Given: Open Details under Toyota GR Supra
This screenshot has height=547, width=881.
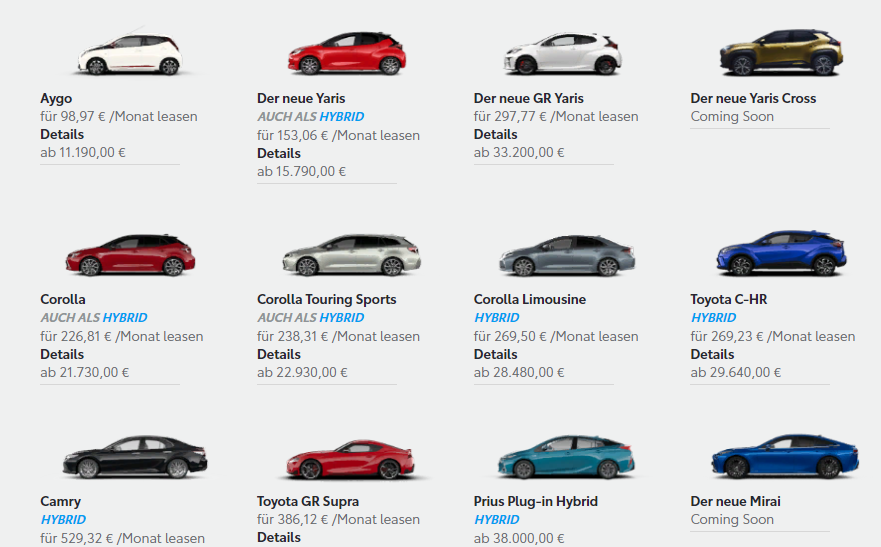Looking at the screenshot, I should click(x=279, y=538).
